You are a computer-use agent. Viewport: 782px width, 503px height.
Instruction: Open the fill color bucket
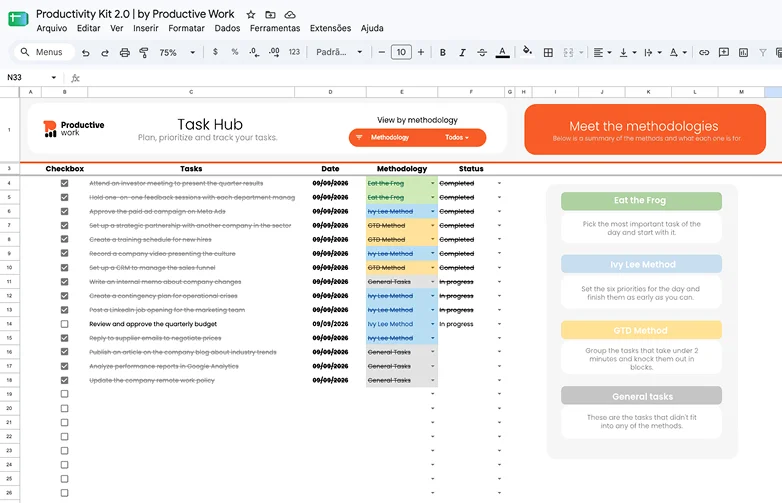(527, 51)
